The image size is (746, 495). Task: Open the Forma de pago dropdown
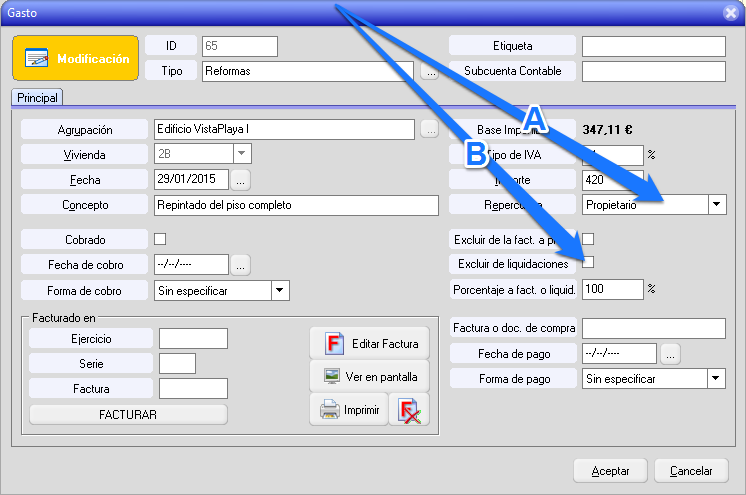pyautogui.click(x=716, y=379)
